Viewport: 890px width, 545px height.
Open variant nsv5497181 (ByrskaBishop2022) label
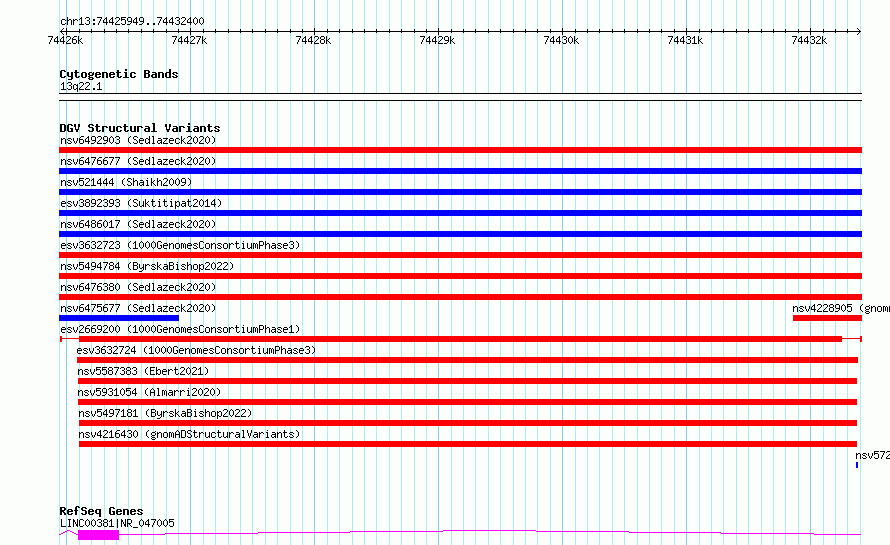coord(165,413)
